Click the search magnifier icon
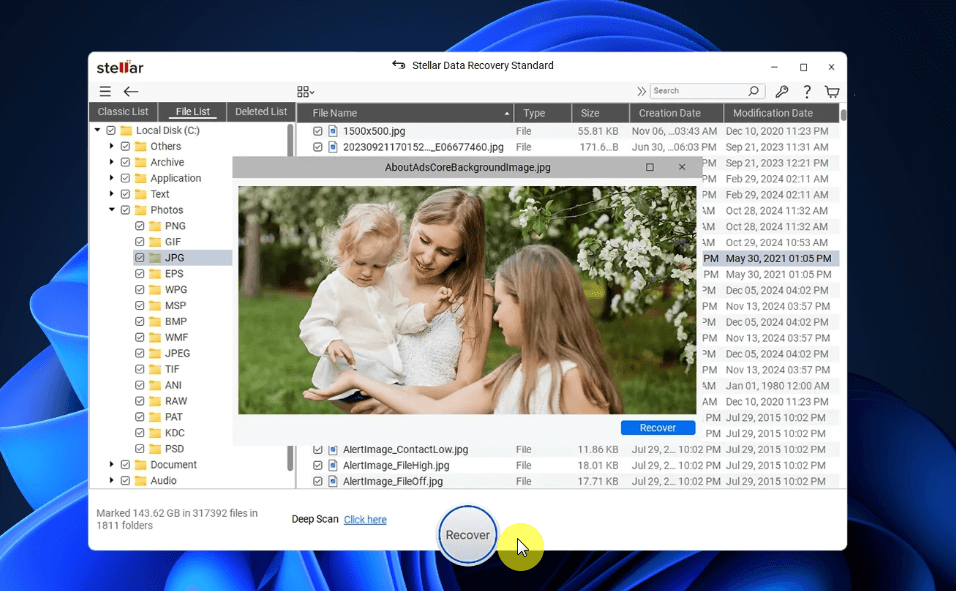Viewport: 956px width, 591px height. tap(753, 91)
